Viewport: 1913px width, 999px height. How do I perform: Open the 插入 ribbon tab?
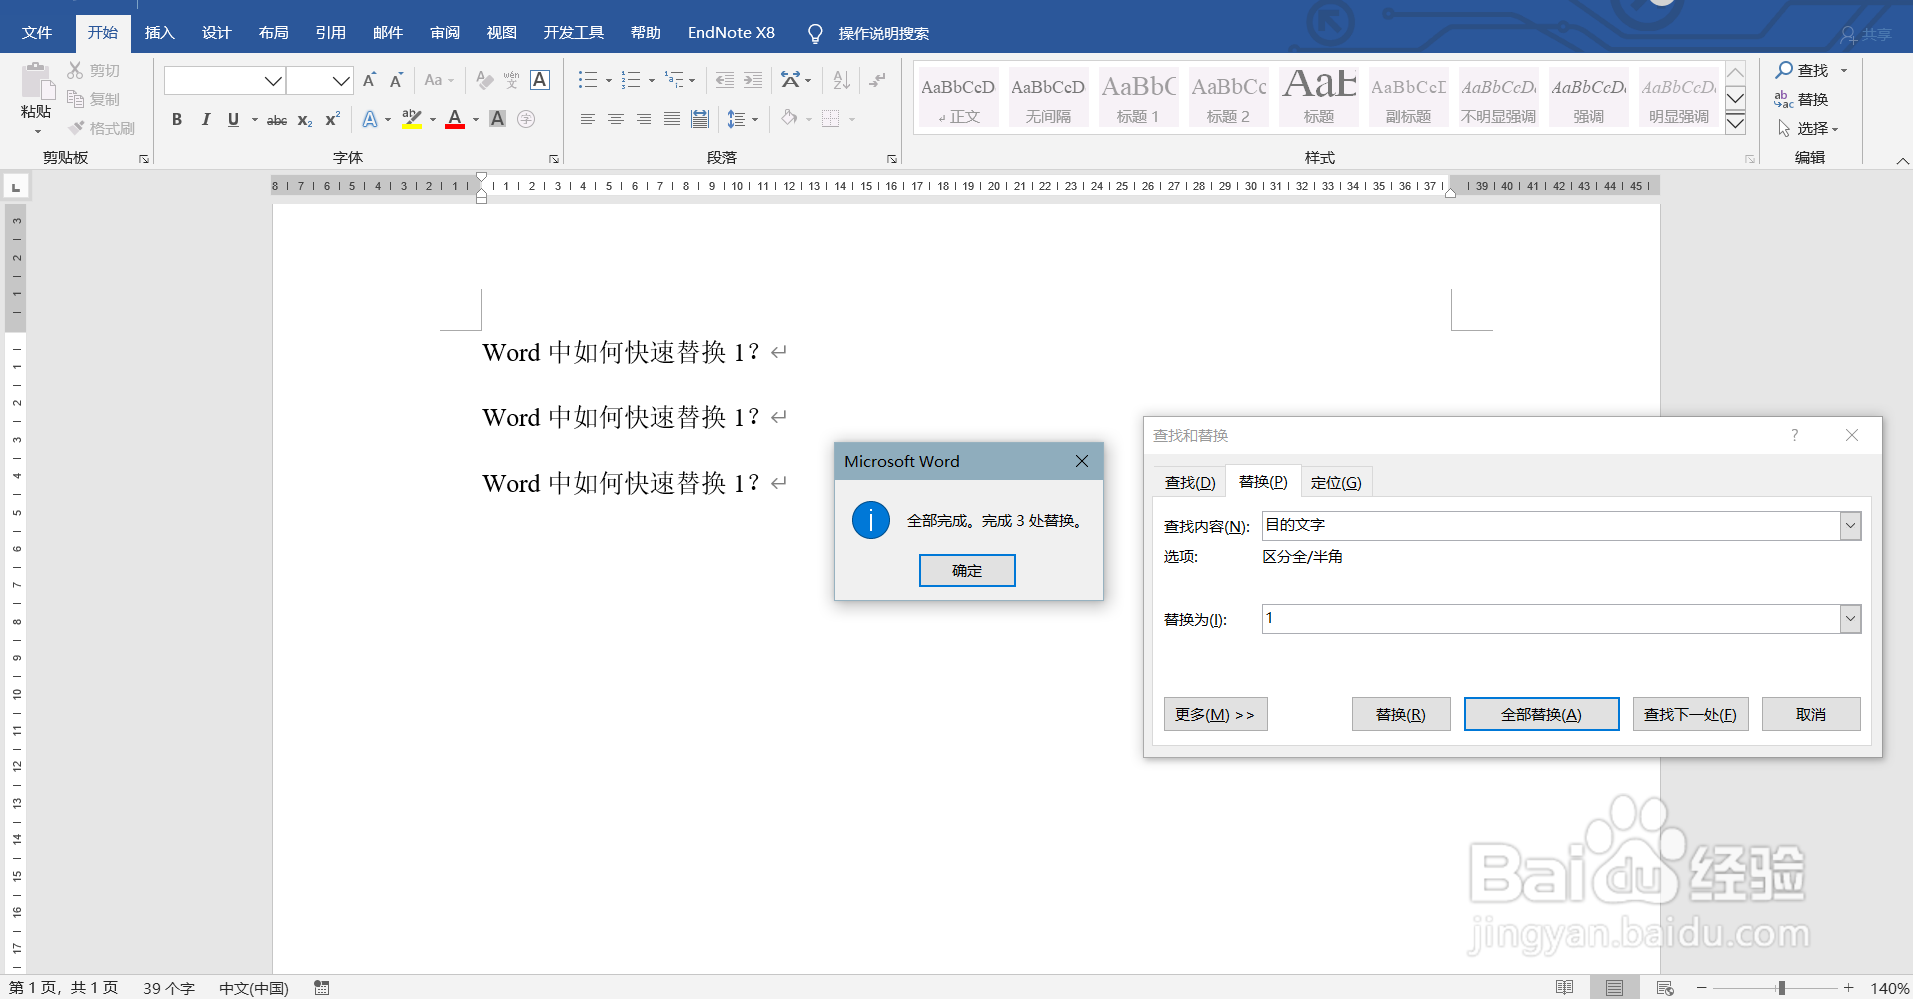159,32
